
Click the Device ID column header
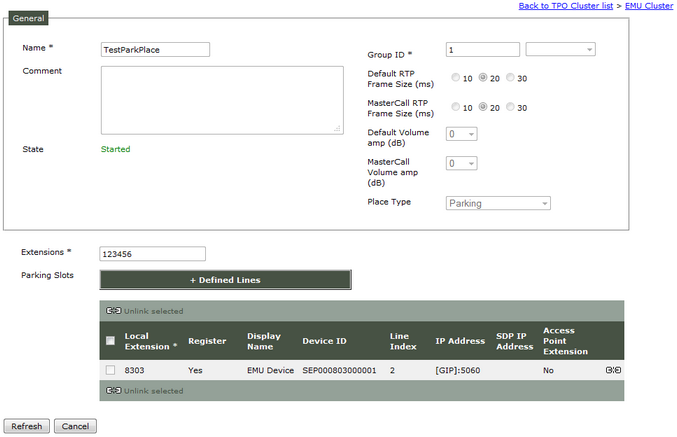pos(324,341)
